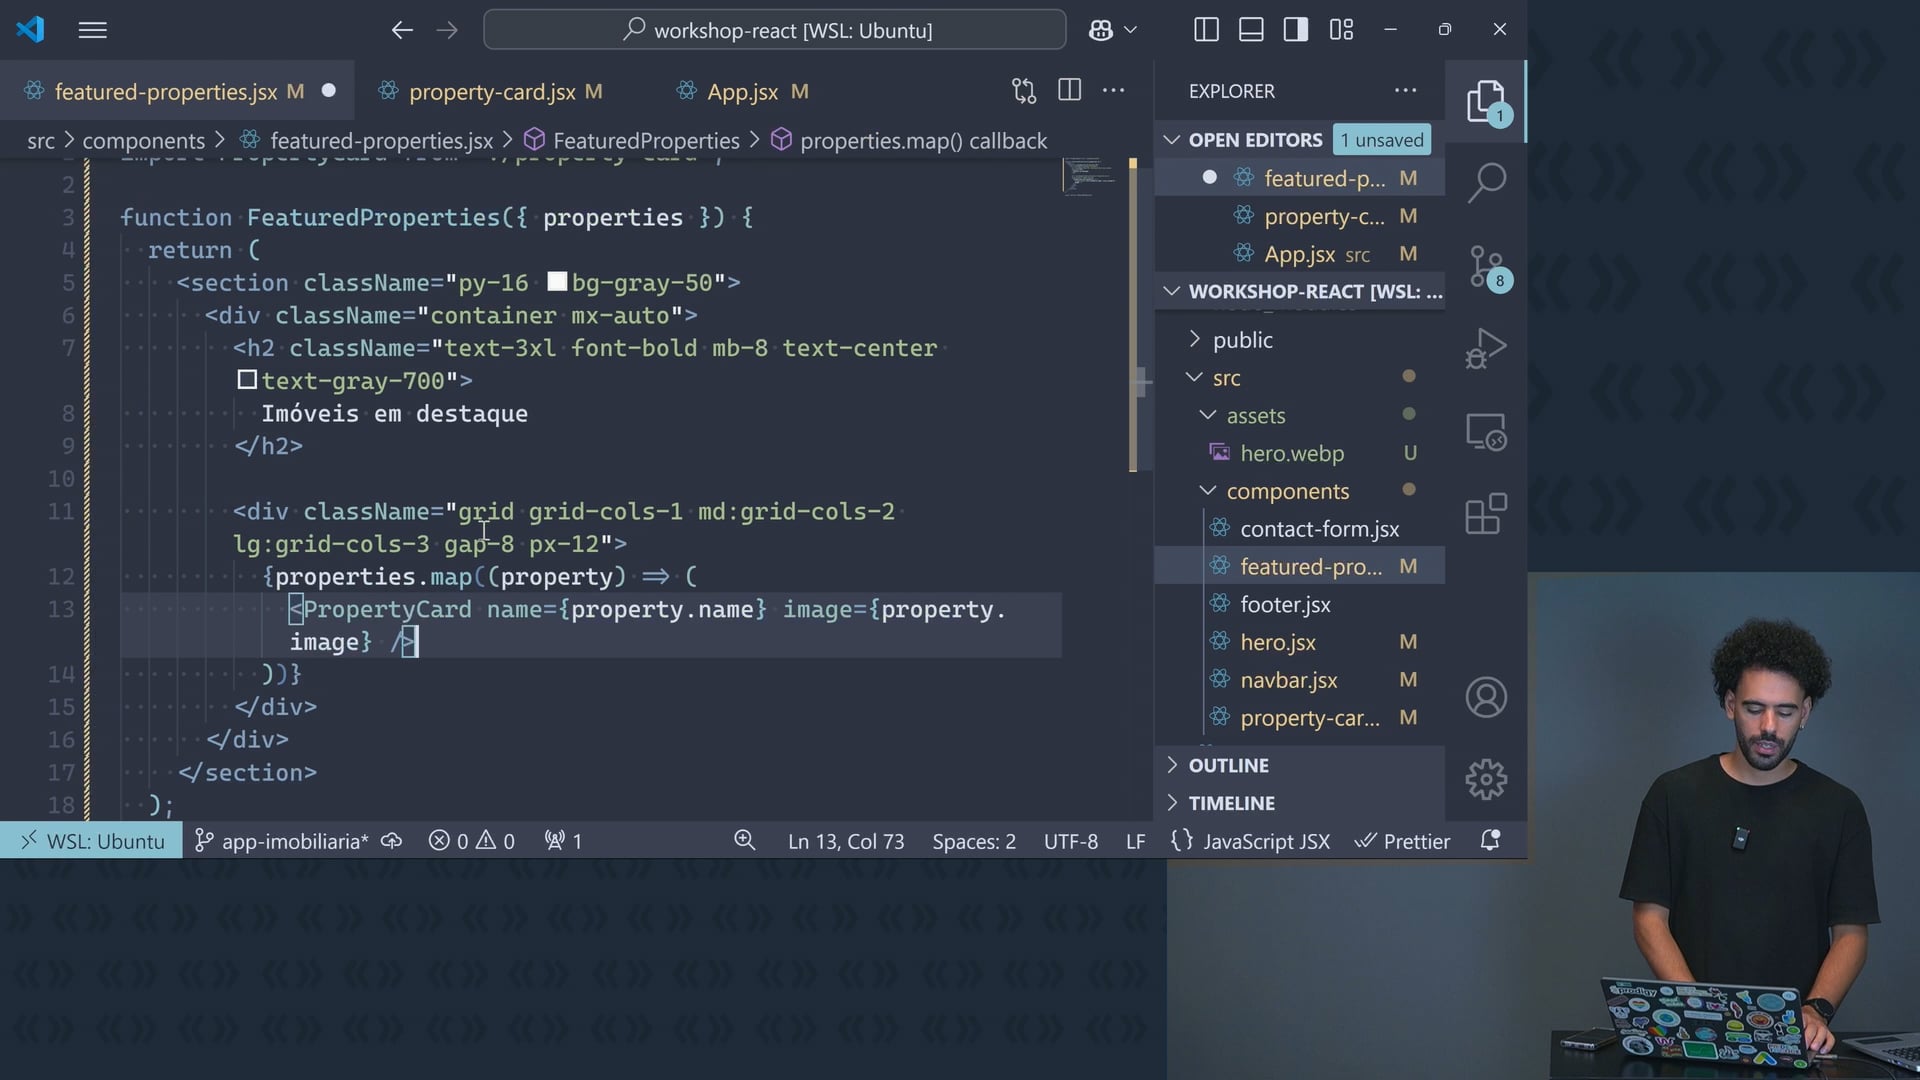Screen dimensions: 1920x1080
Task: Open the Run and Debug view
Action: pyautogui.click(x=1486, y=349)
